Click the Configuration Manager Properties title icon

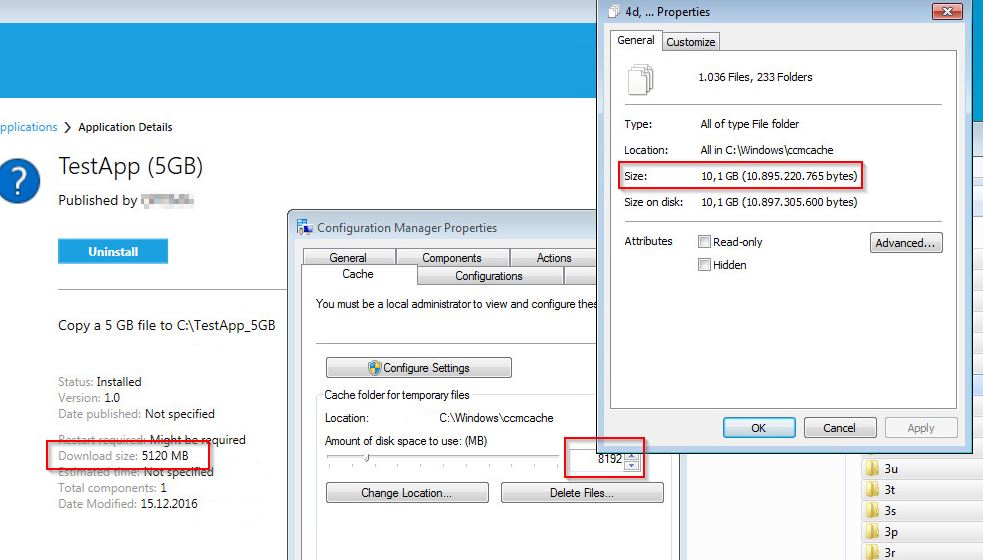(x=305, y=227)
